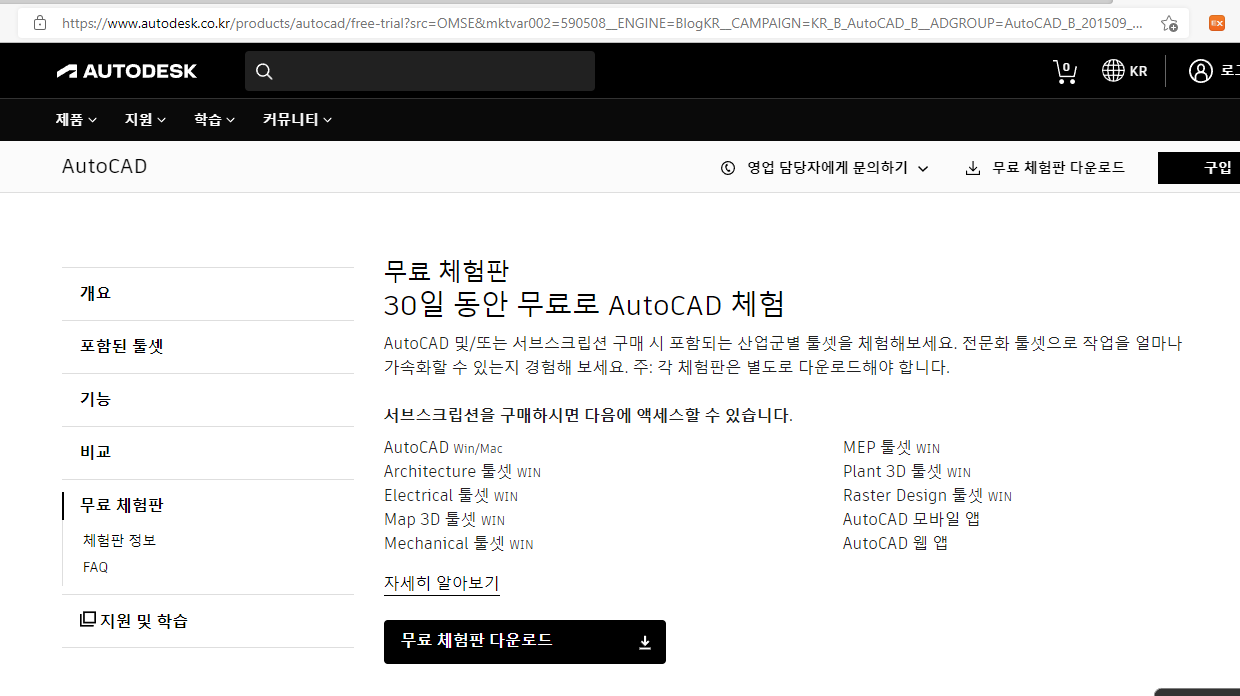Viewport: 1240px width, 696px height.
Task: Click the text AutoCAD Win/Mac
Action: [443, 448]
